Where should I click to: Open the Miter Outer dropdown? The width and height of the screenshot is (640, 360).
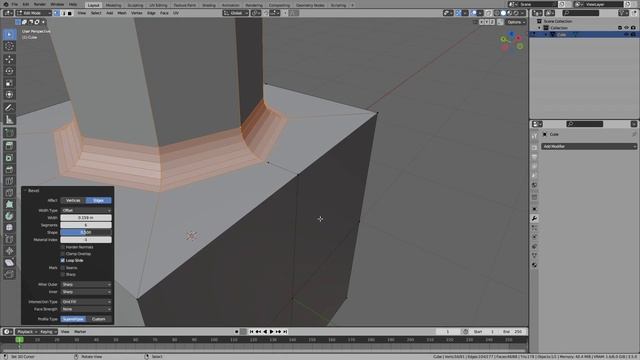click(86, 284)
